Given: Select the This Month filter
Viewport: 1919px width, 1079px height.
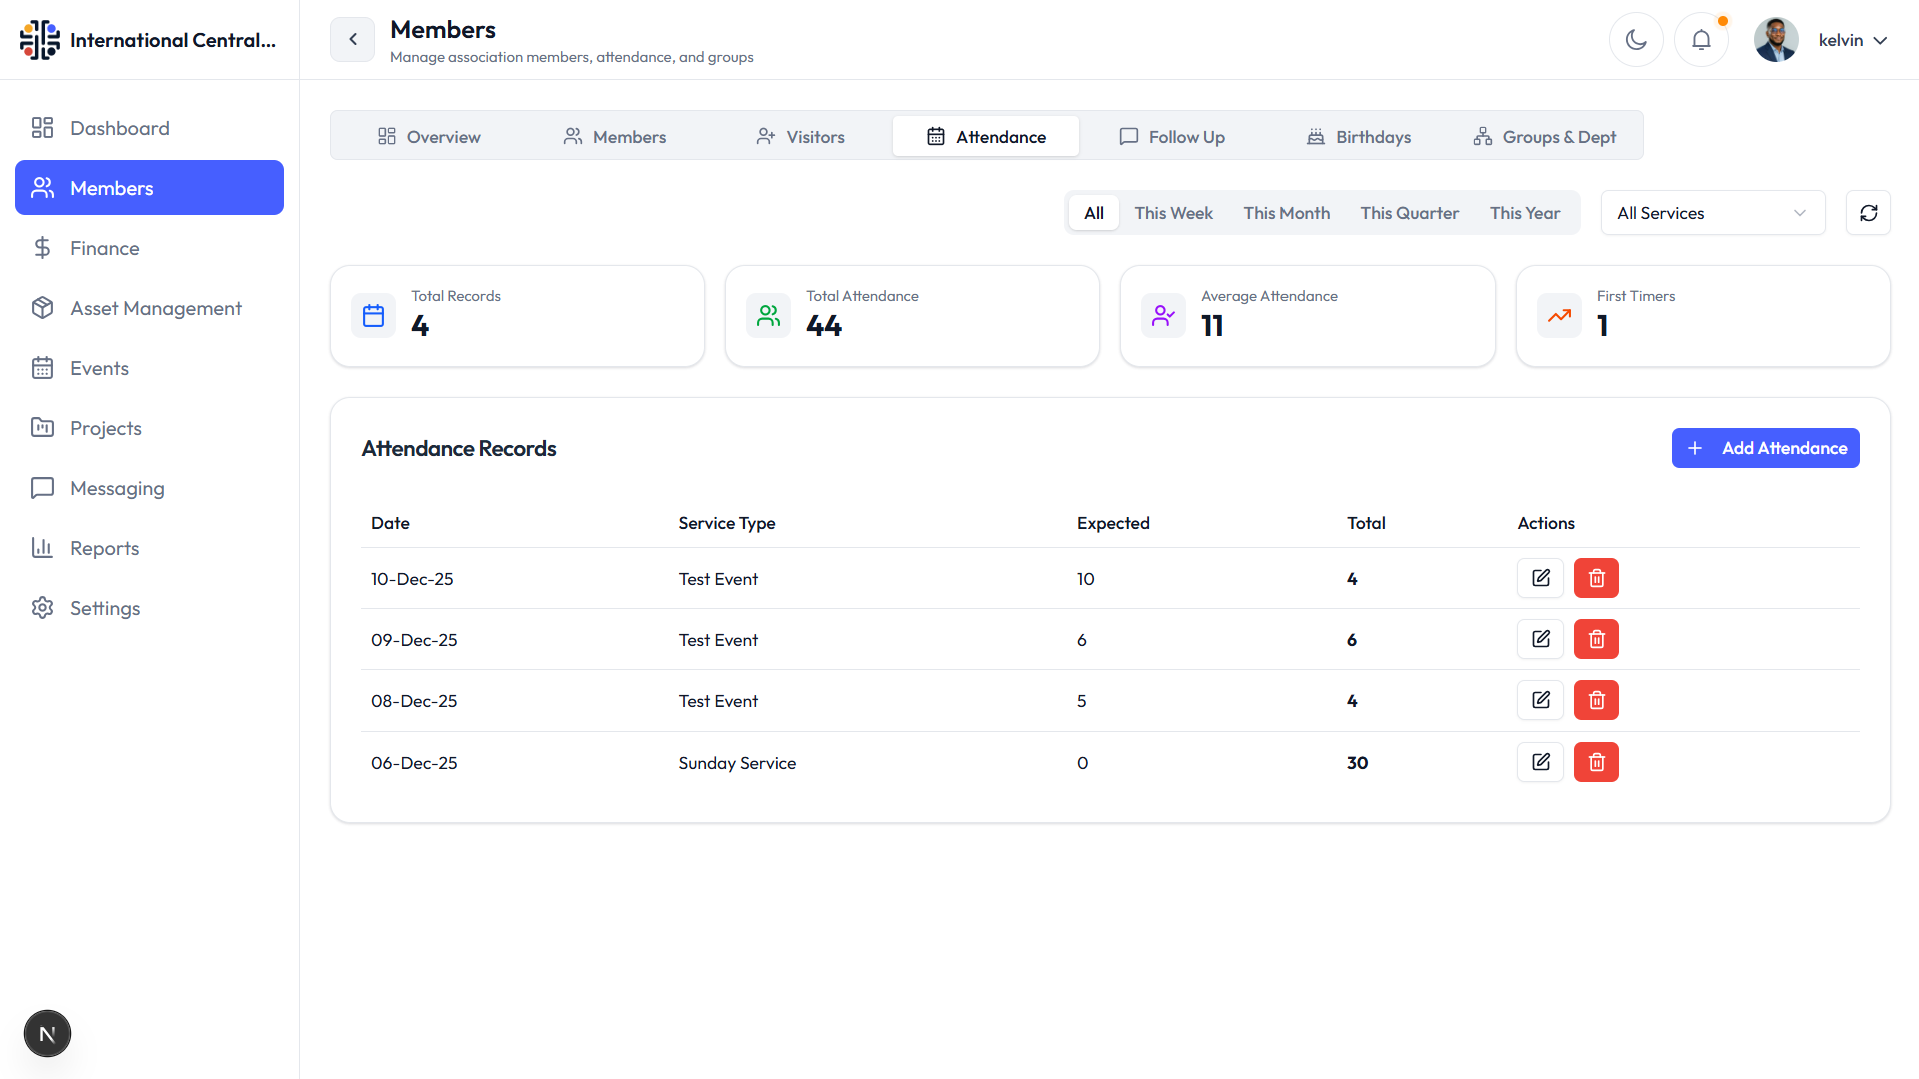Looking at the screenshot, I should (1286, 212).
